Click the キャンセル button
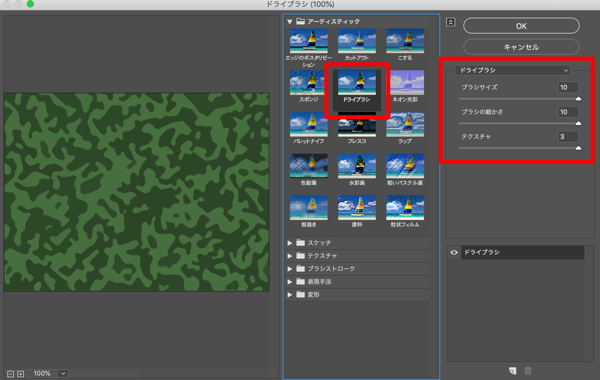 [521, 47]
